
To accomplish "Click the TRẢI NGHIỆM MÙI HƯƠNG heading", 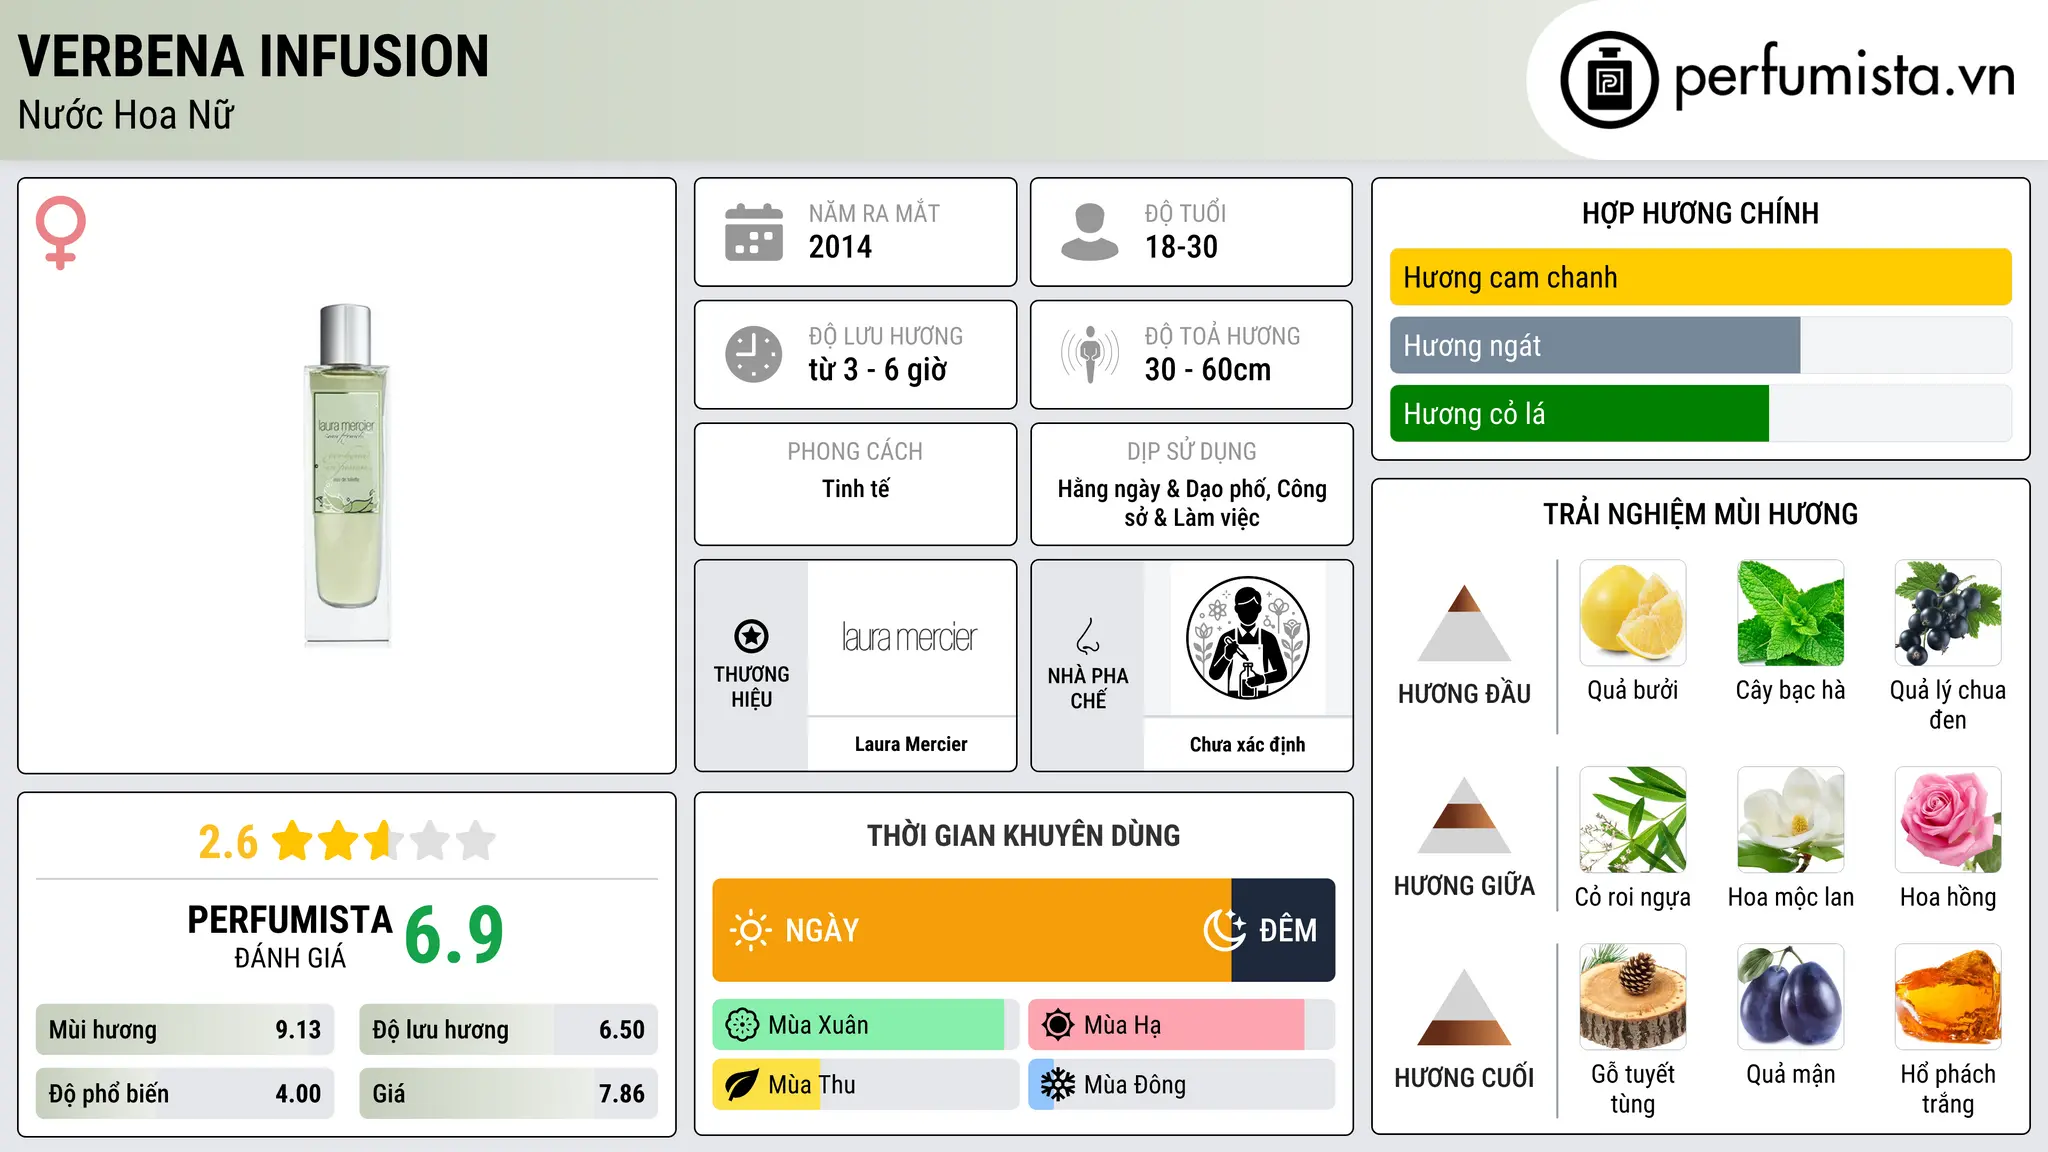I will click(1700, 514).
